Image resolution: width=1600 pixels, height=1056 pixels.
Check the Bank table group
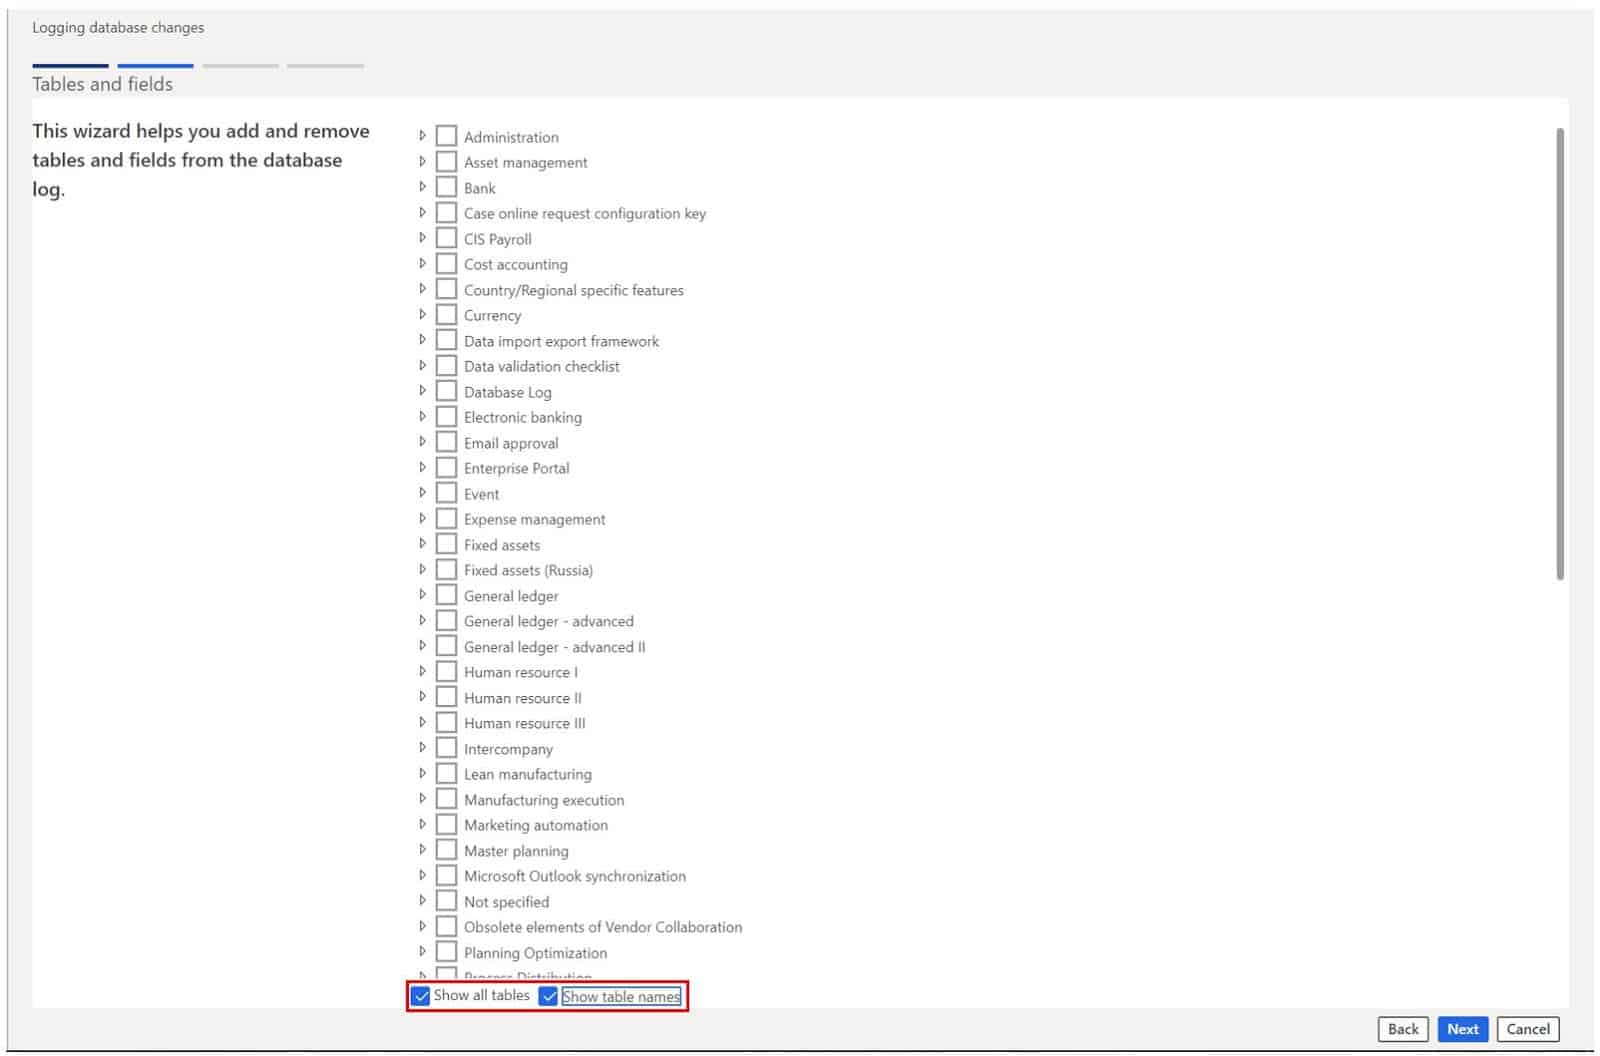coord(446,186)
